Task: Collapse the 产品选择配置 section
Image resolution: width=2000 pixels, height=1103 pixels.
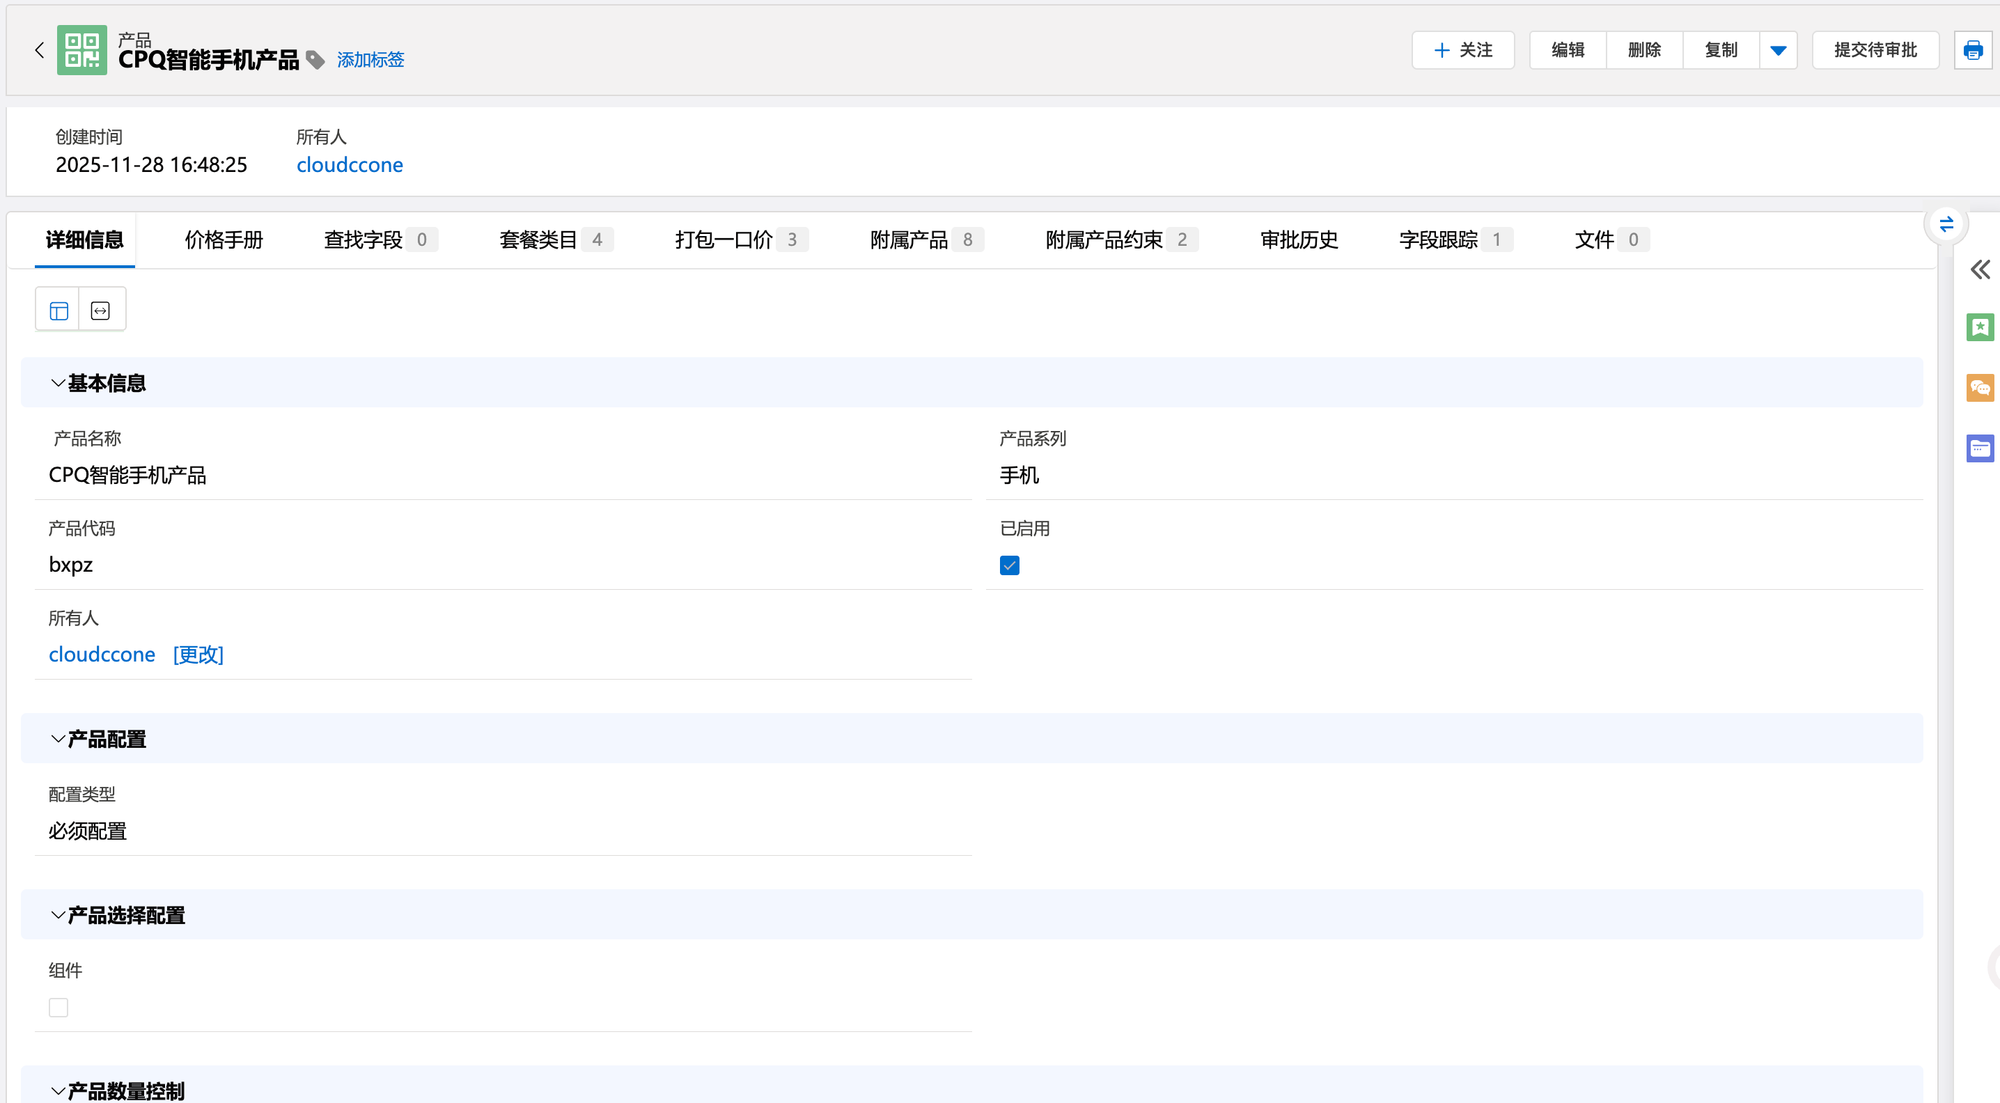Action: [x=58, y=915]
